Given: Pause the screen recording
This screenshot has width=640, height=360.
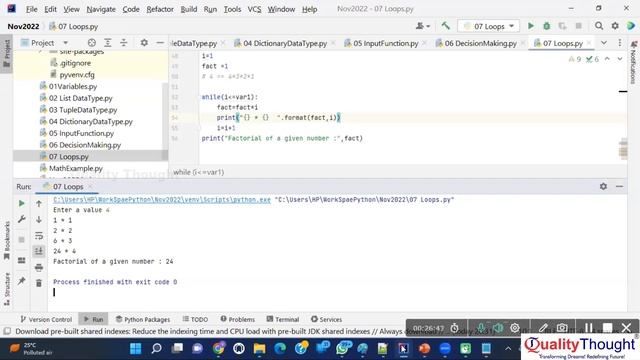Looking at the screenshot, I should tap(588, 328).
